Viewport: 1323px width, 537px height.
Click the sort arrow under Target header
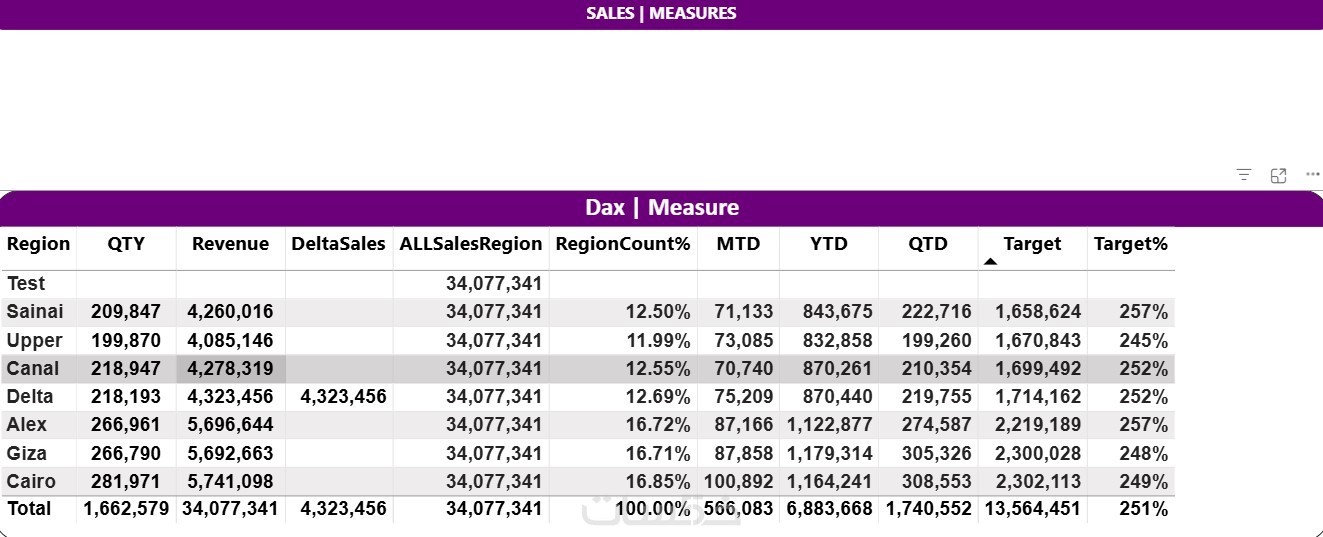pos(990,261)
